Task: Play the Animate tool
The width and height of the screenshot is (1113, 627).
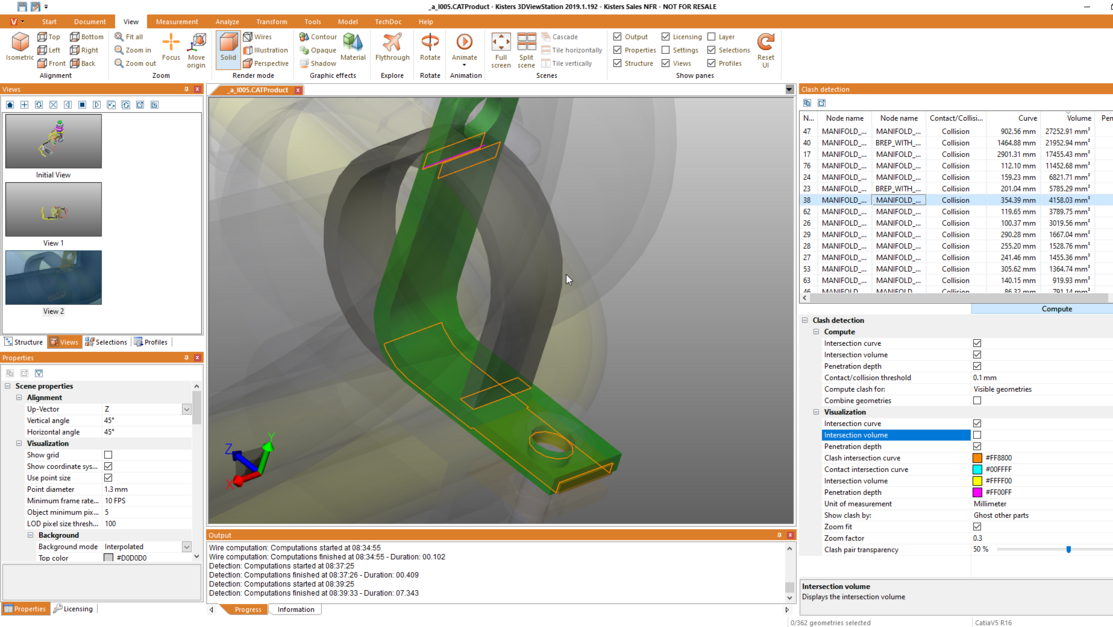Action: click(464, 48)
